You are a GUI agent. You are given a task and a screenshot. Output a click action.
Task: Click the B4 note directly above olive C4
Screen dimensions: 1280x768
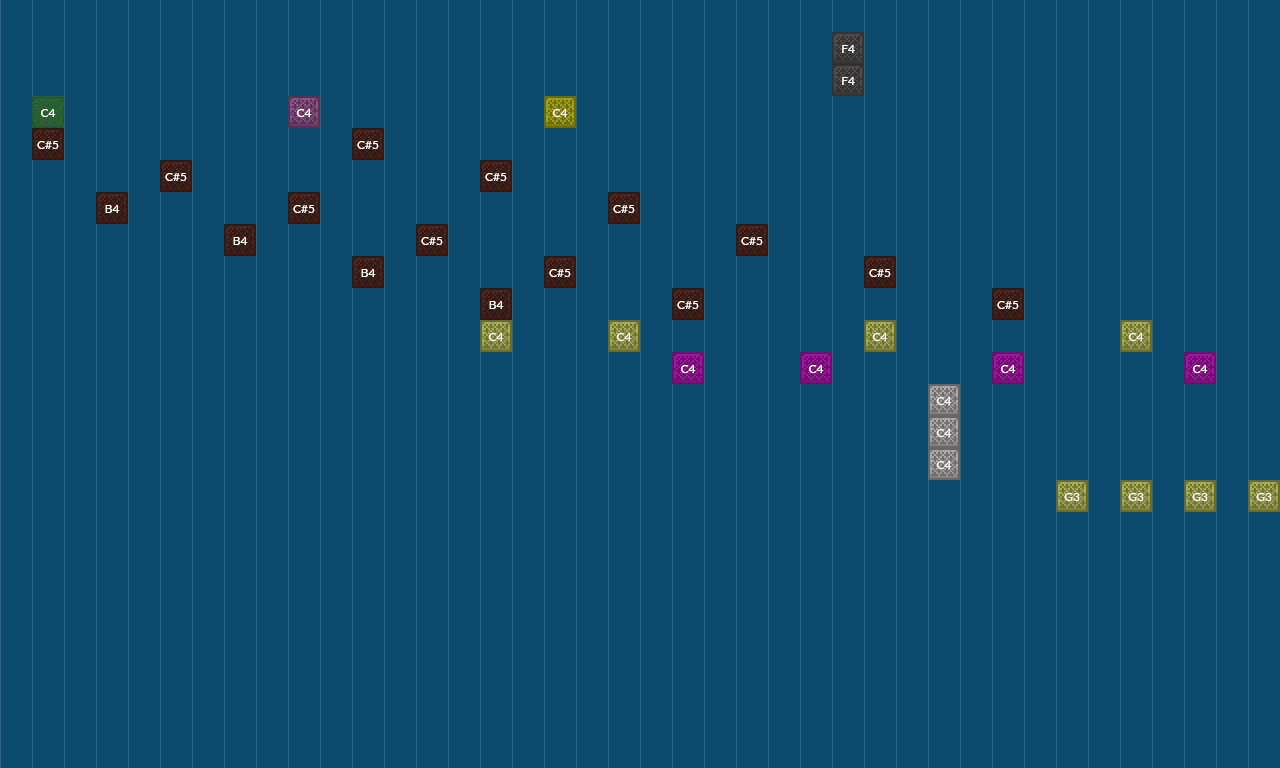pyautogui.click(x=496, y=304)
